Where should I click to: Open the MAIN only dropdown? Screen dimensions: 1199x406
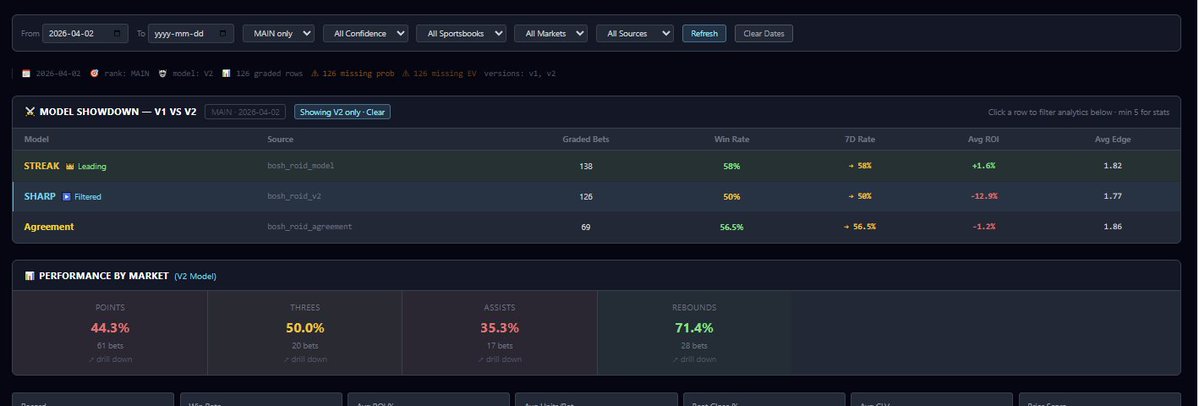click(278, 34)
